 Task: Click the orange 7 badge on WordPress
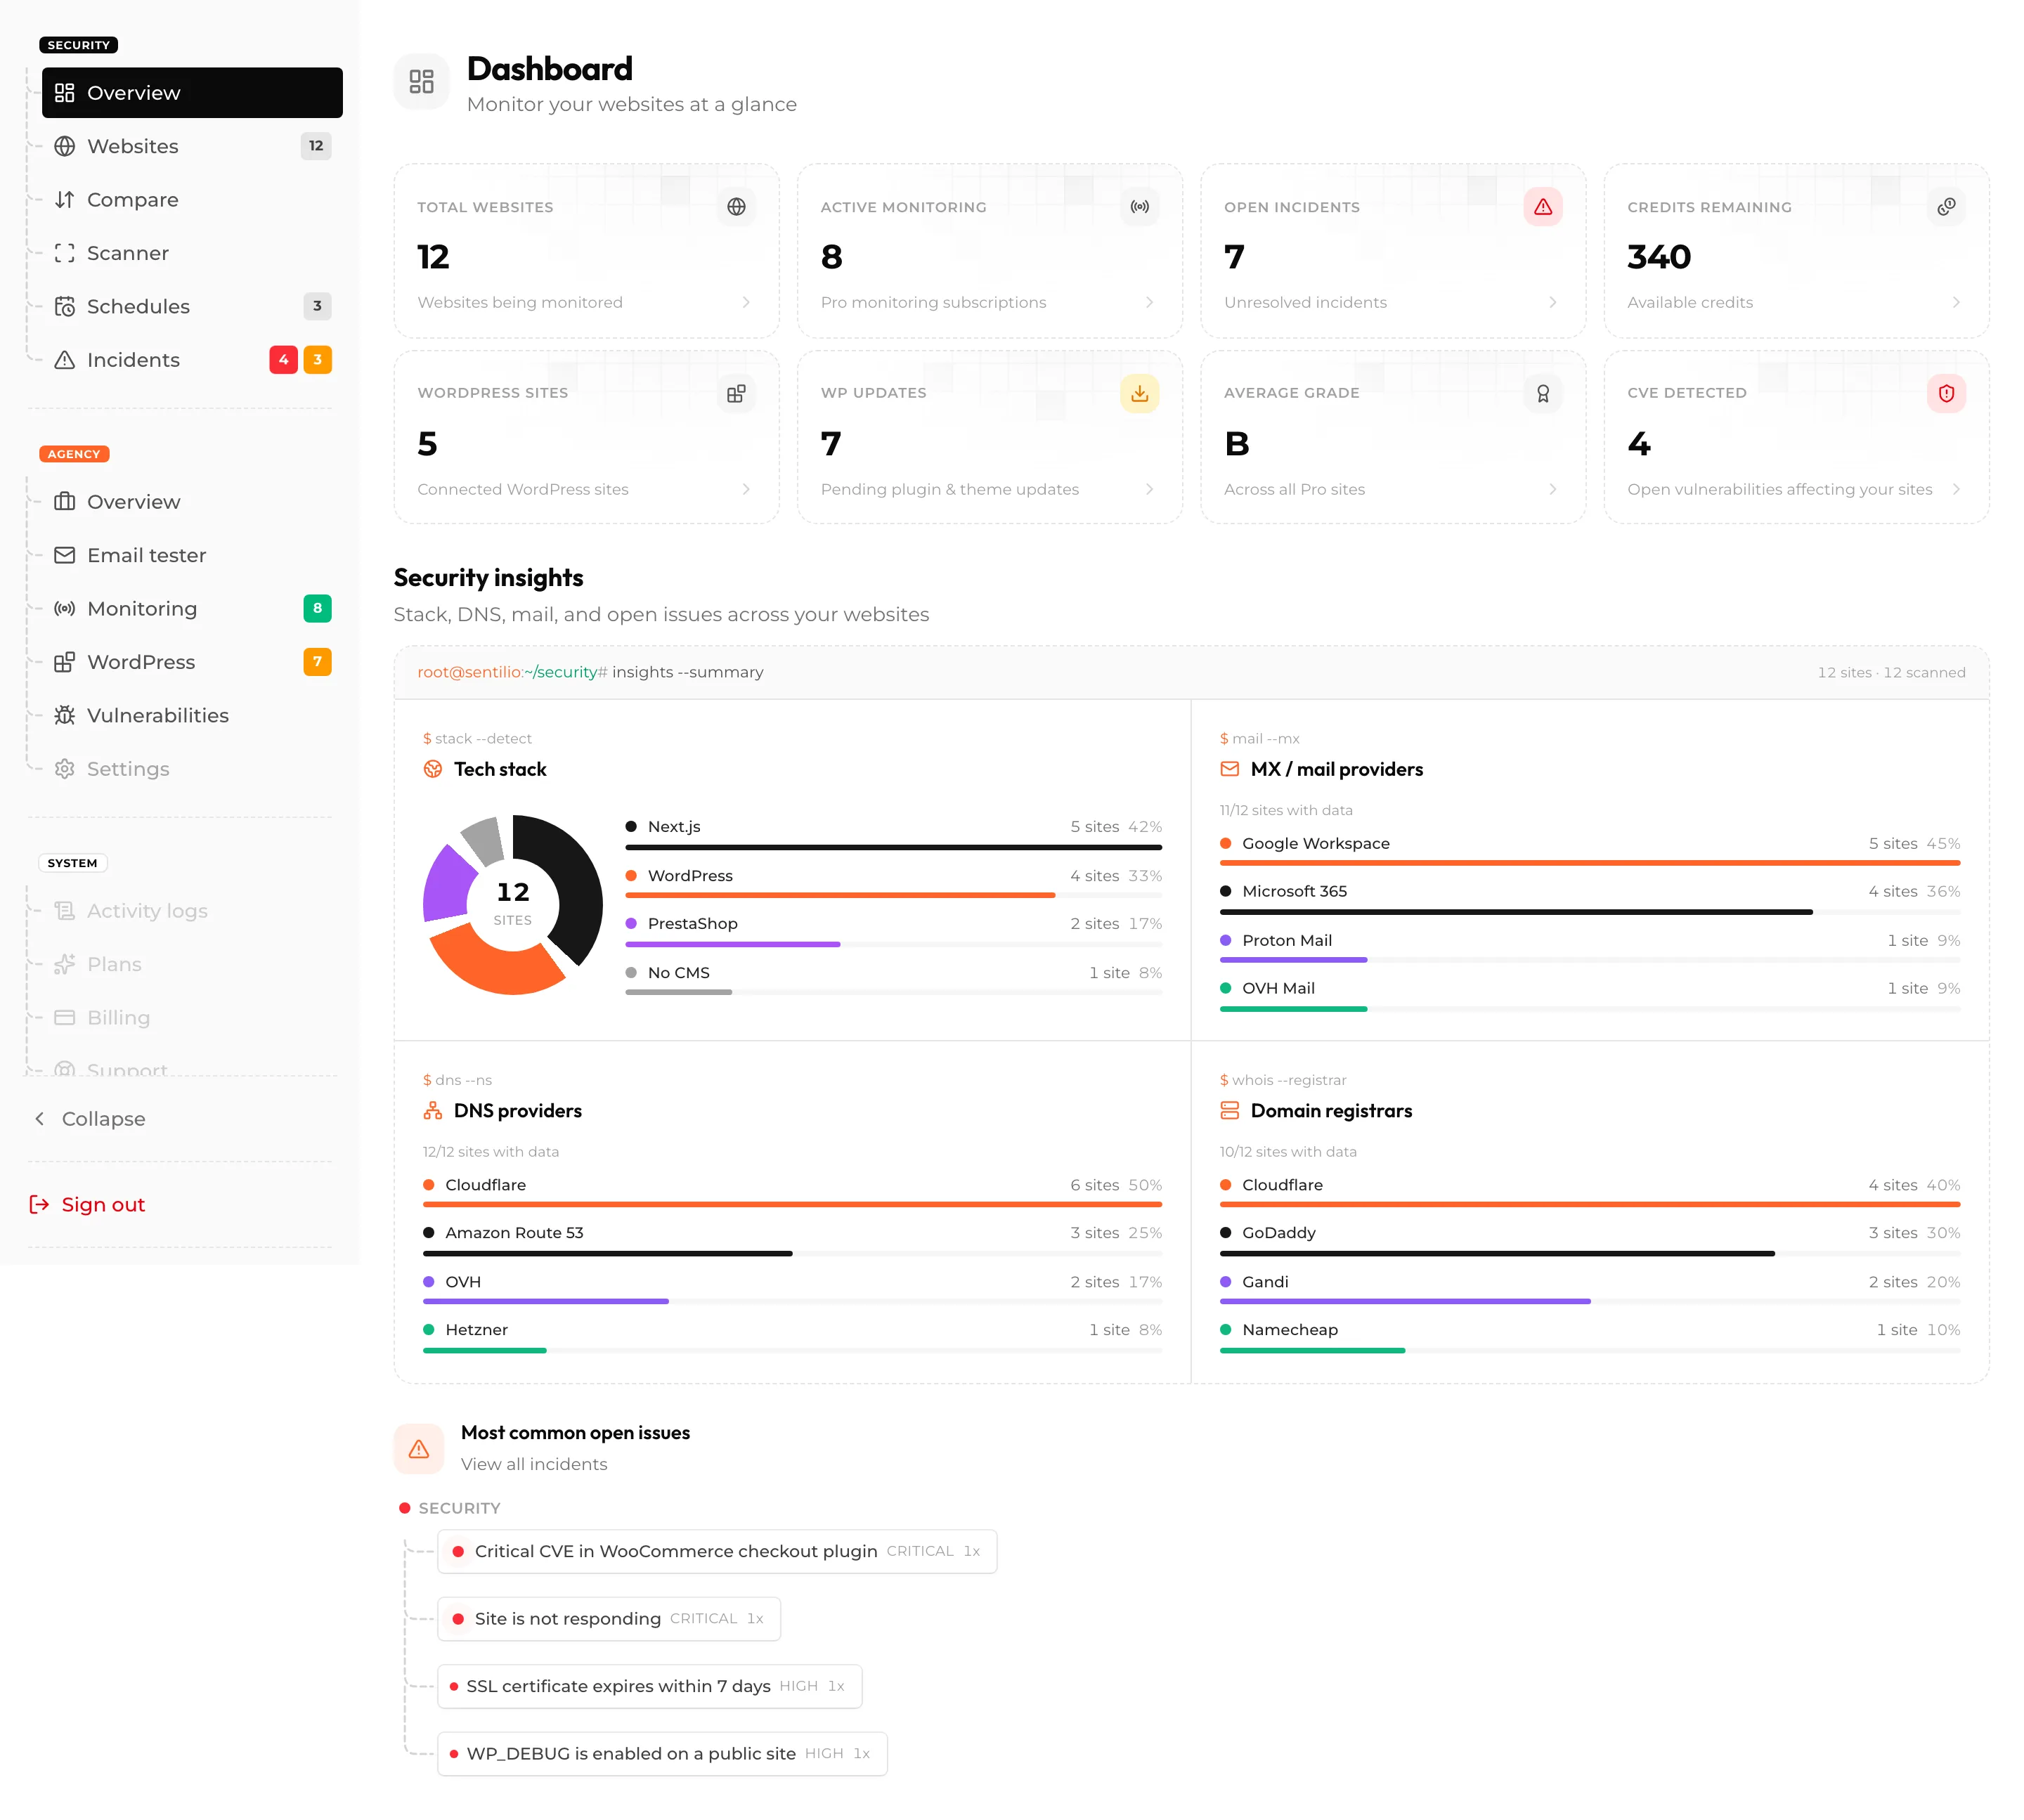point(317,662)
